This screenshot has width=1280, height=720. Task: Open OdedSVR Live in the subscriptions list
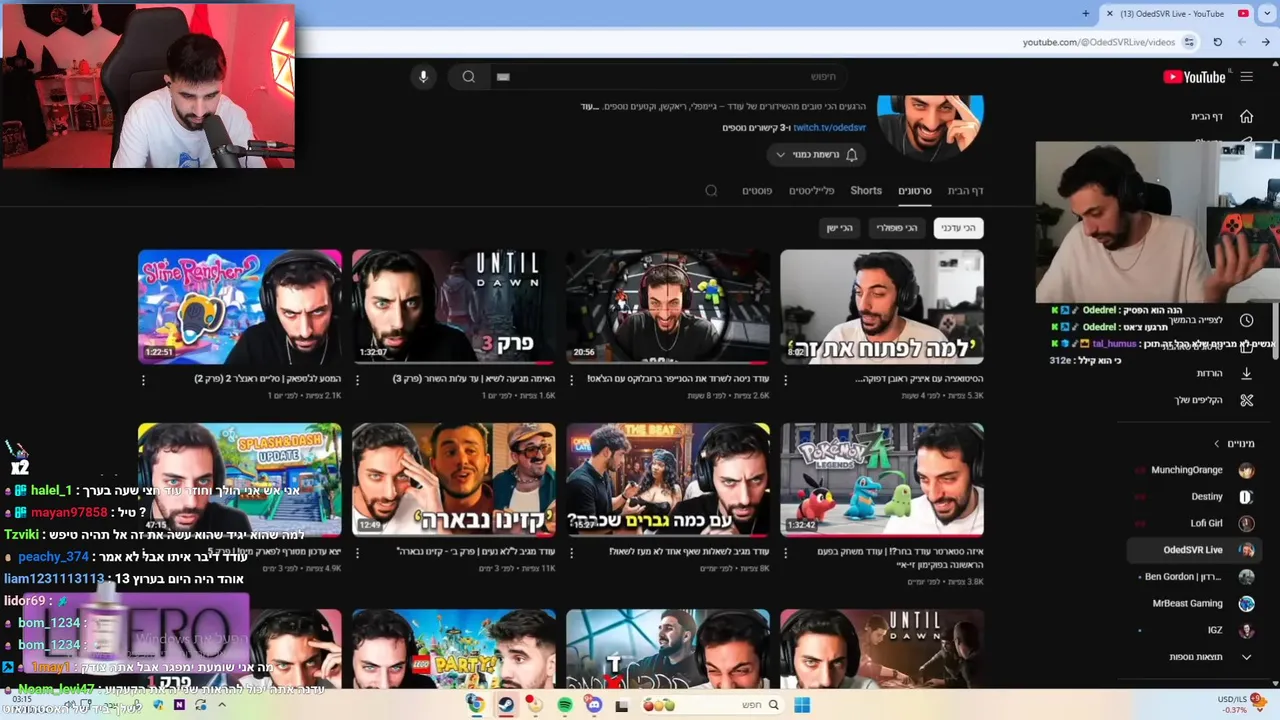coord(1195,550)
